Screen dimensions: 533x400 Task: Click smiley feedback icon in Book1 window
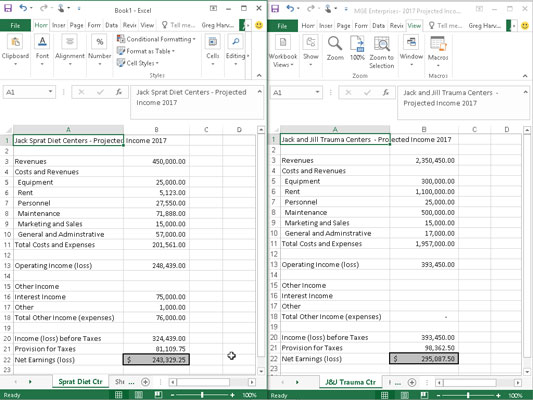click(x=259, y=25)
